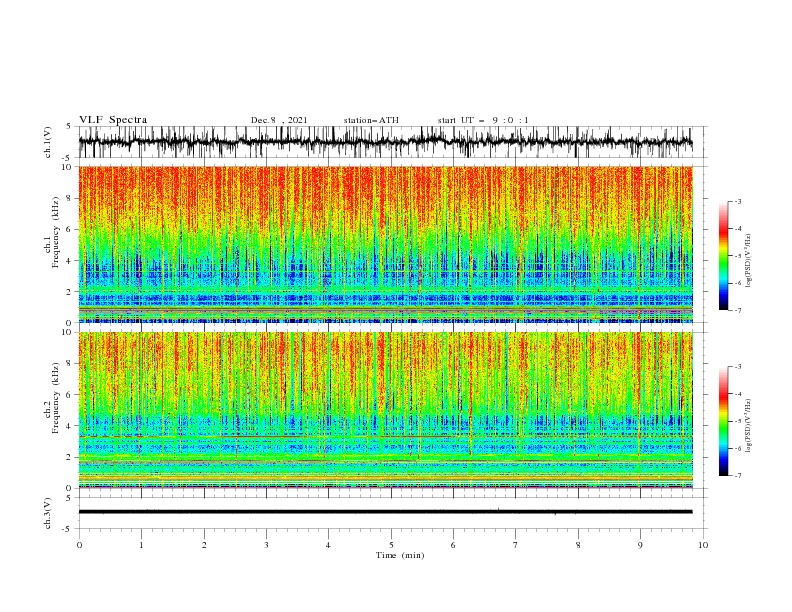792x612 pixels.
Task: Click the time axis tick label '3'
Action: pyautogui.click(x=266, y=545)
